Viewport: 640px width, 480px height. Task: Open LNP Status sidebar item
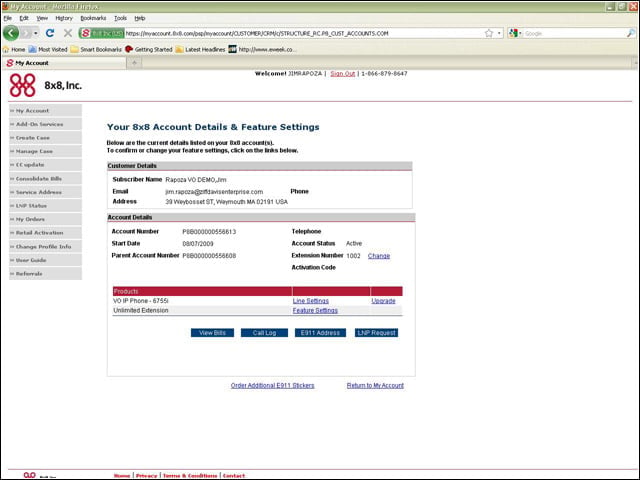(x=45, y=205)
